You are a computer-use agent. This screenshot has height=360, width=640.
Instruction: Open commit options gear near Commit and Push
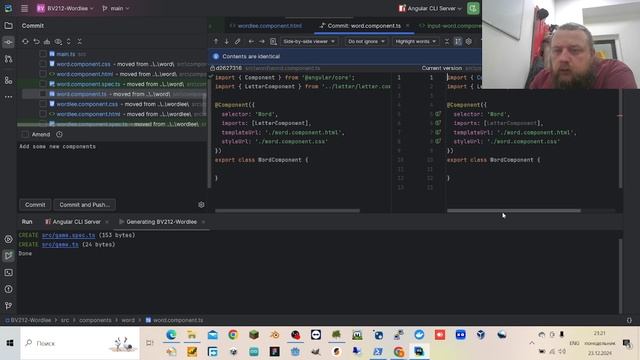(201, 204)
